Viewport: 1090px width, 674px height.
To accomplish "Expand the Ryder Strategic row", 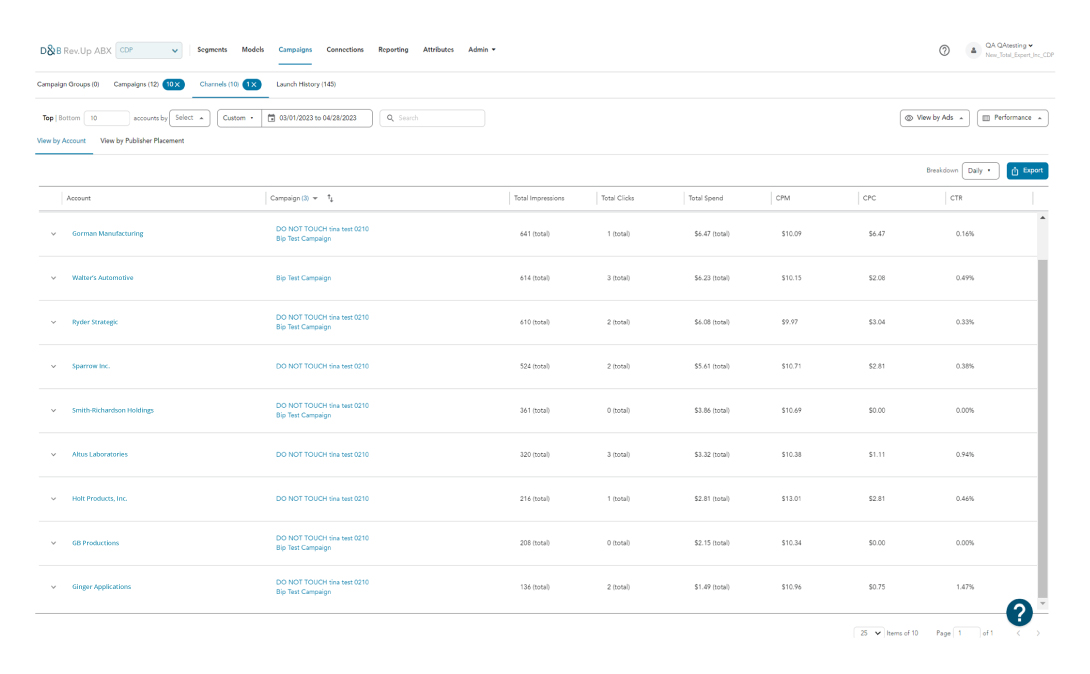I will pyautogui.click(x=54, y=322).
